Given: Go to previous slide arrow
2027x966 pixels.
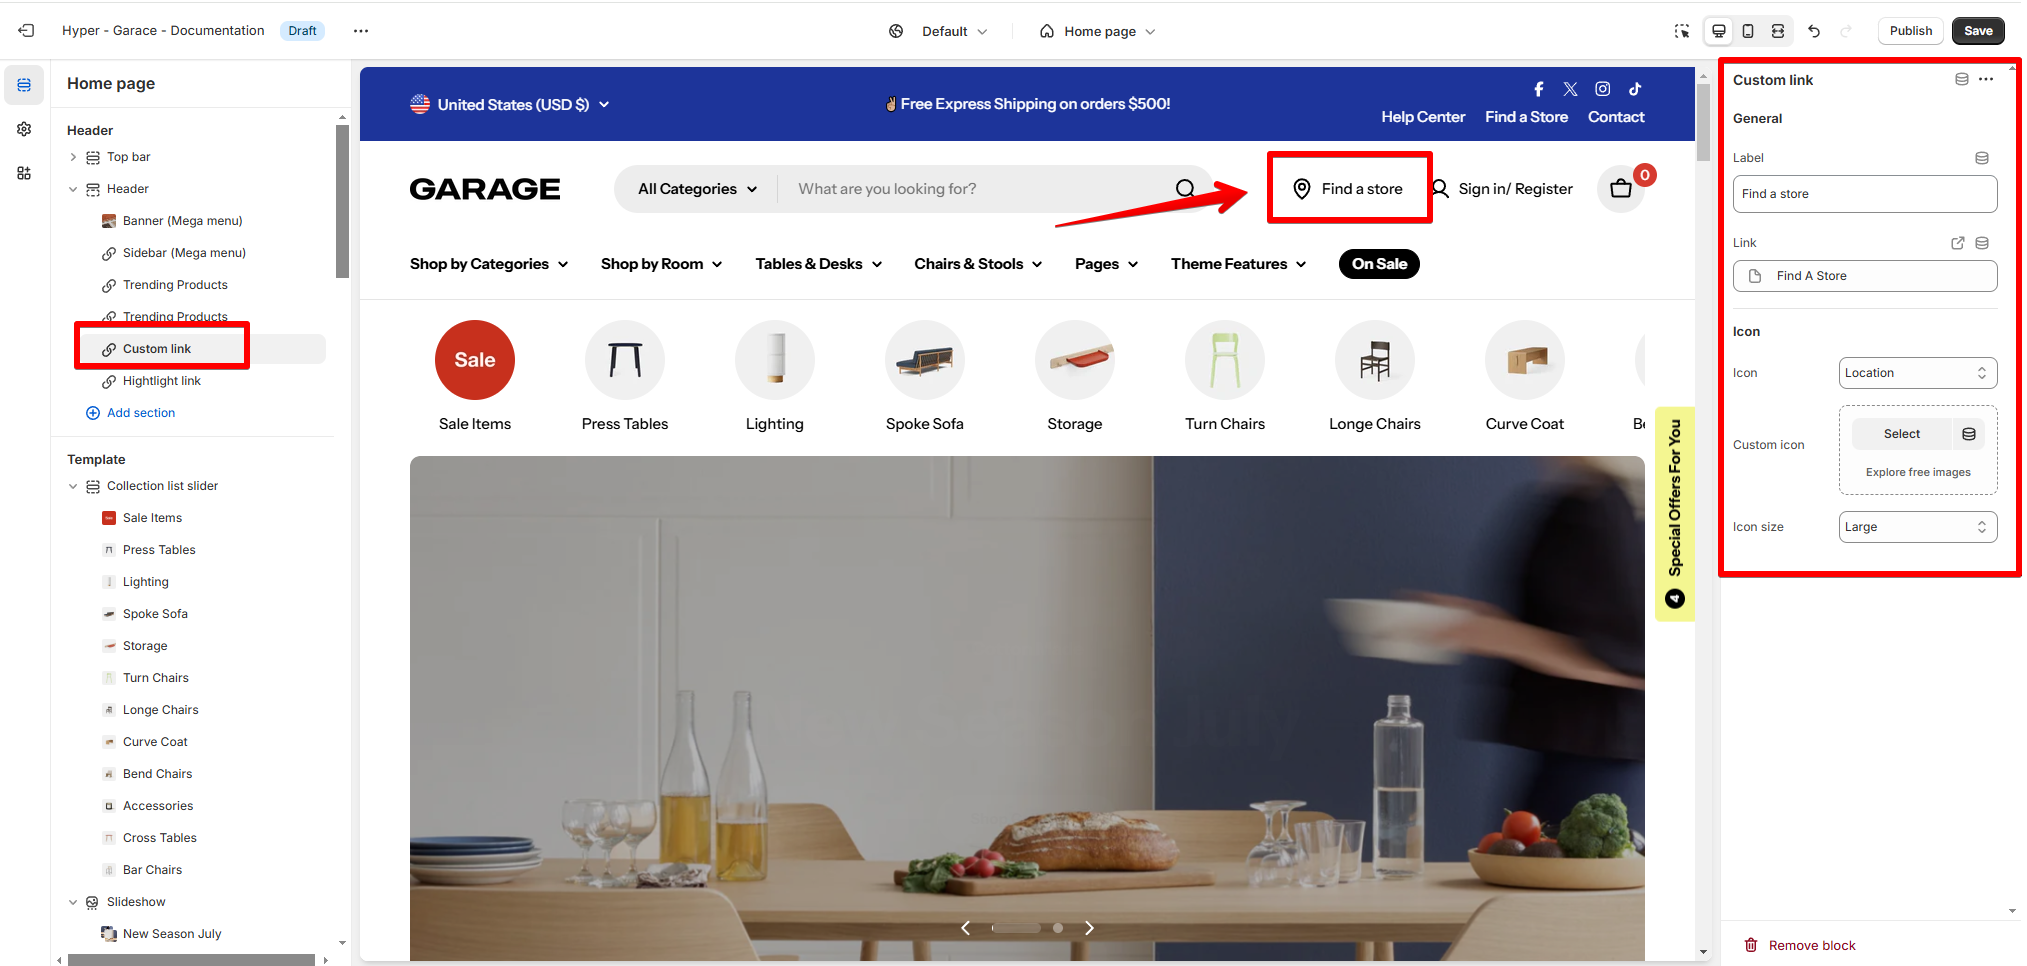Looking at the screenshot, I should tap(965, 928).
